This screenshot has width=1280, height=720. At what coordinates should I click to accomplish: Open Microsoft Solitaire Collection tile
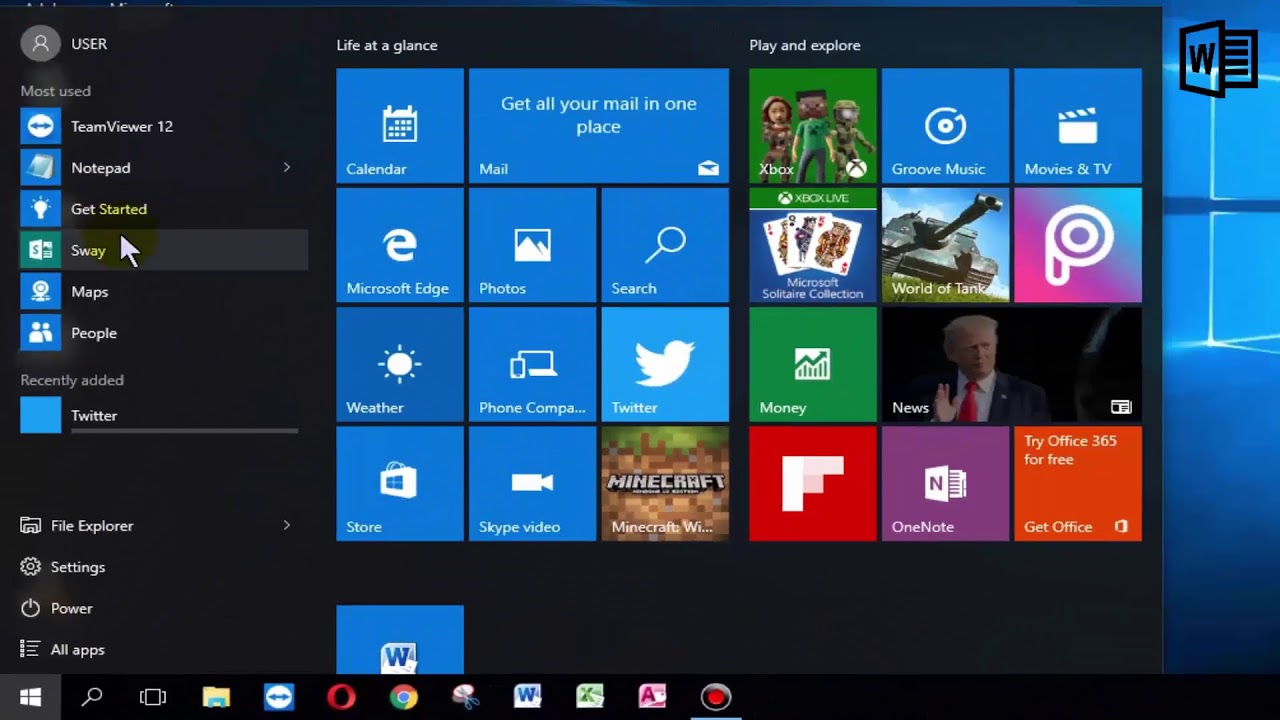(x=813, y=245)
